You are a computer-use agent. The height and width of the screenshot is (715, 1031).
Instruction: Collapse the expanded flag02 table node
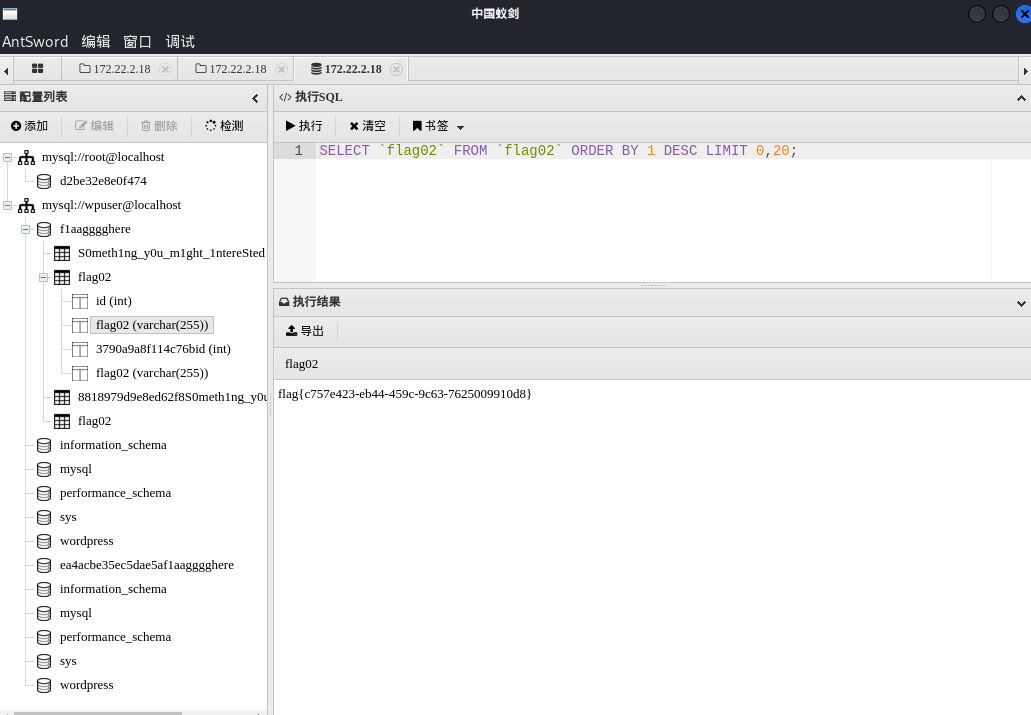43,277
